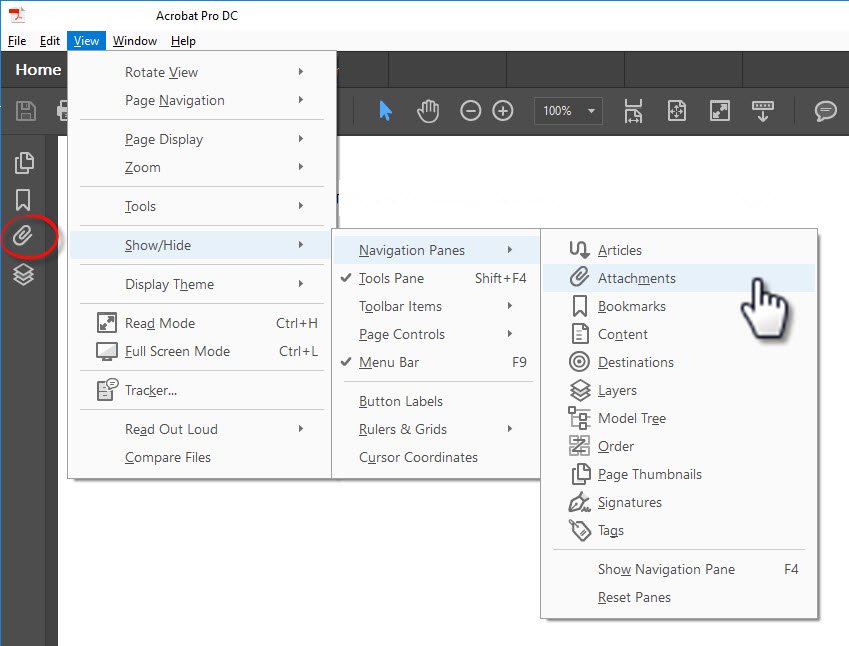Select Attachments in Navigation Panes submenu
This screenshot has height=646, width=849.
tap(636, 278)
